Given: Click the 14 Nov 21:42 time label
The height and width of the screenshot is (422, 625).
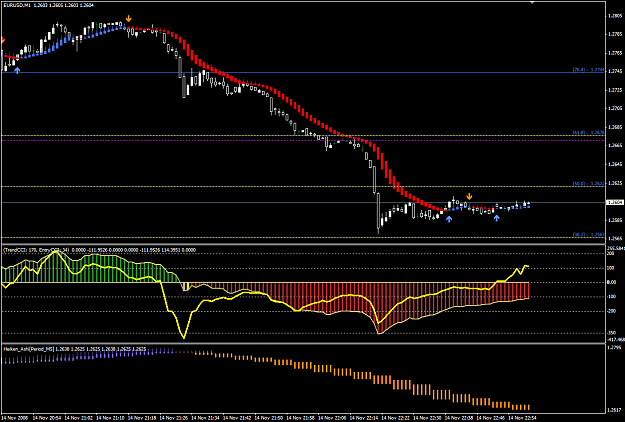Looking at the screenshot, I should tap(238, 418).
